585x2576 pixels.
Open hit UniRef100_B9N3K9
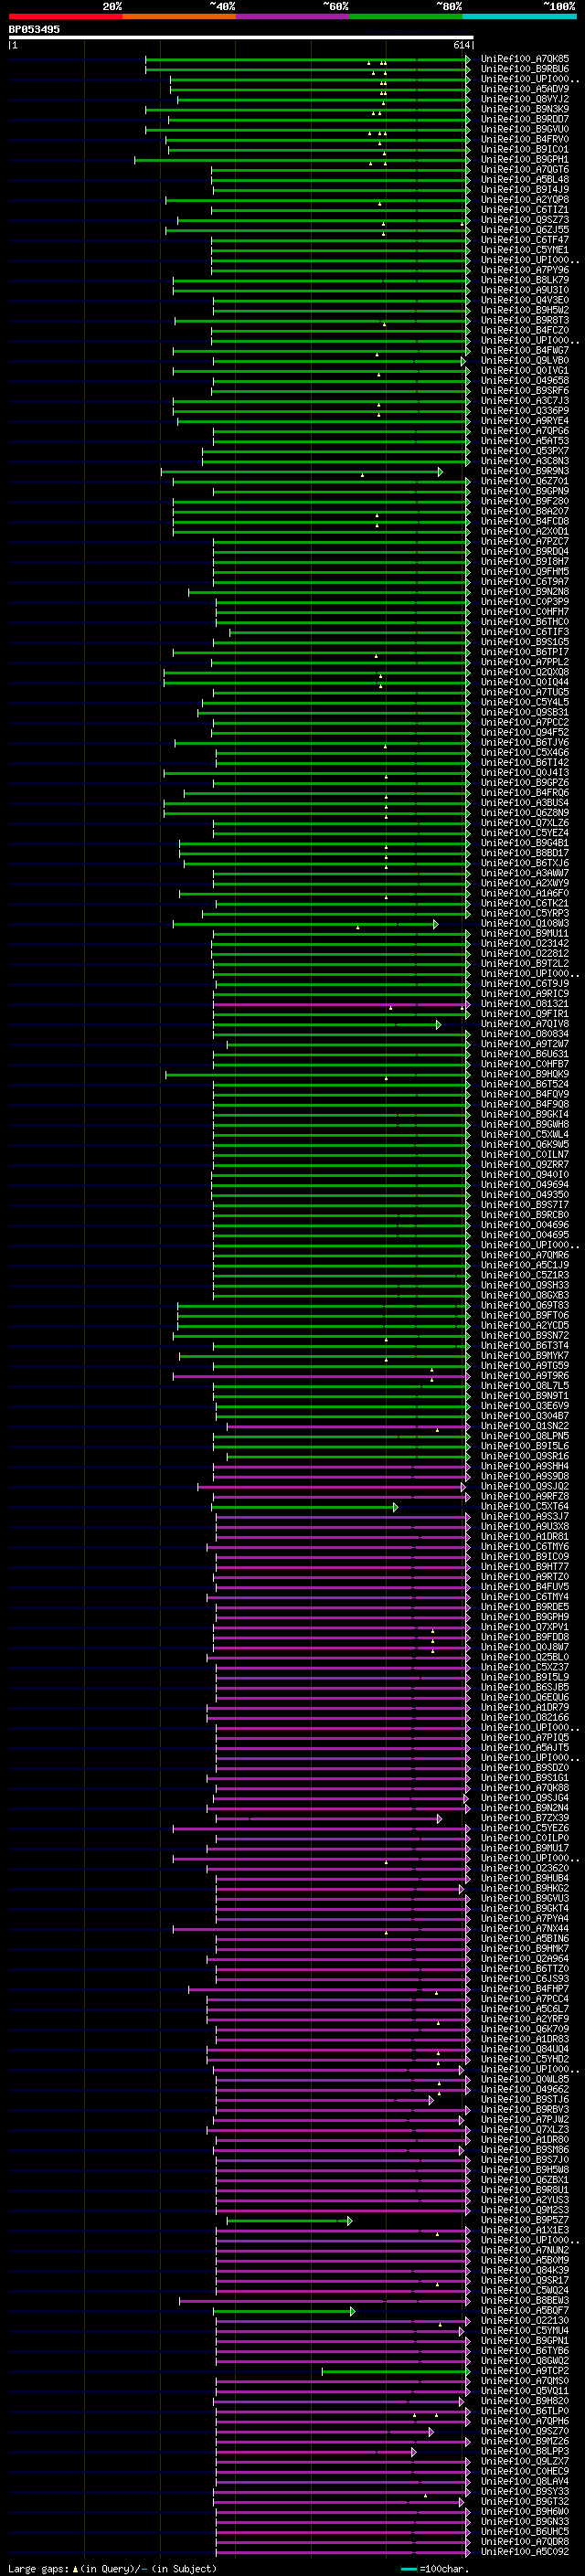(524, 109)
